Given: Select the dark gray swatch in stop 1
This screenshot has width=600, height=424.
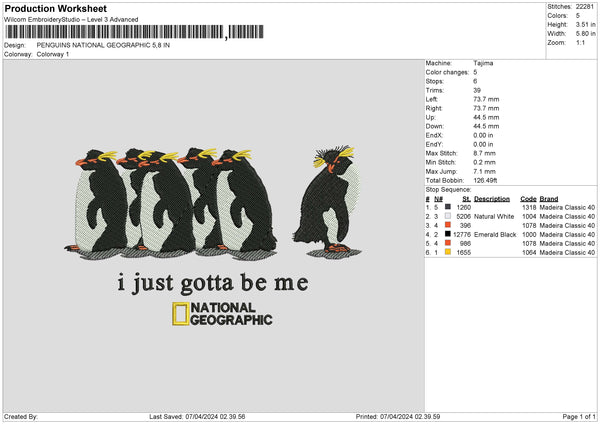Looking at the screenshot, I should point(447,207).
